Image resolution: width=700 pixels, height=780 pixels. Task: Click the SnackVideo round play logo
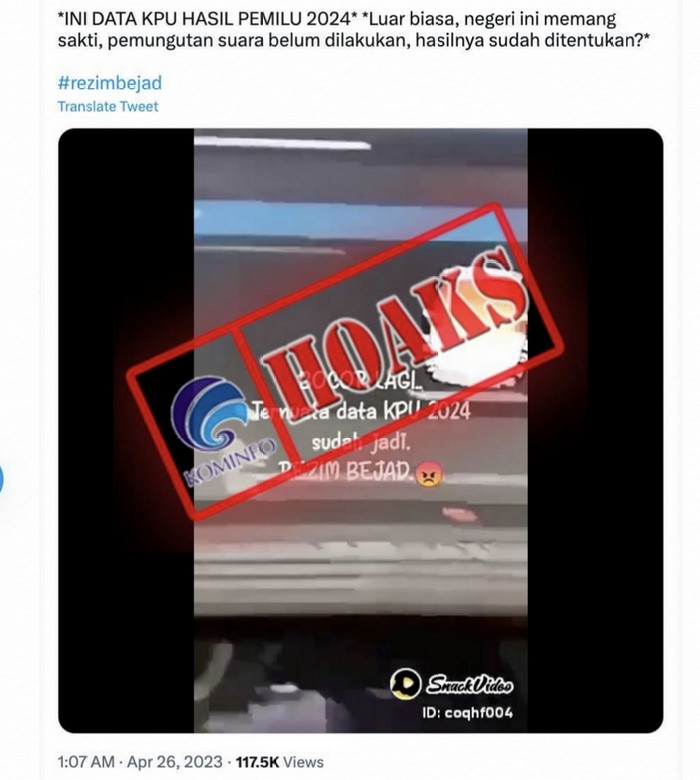405,683
